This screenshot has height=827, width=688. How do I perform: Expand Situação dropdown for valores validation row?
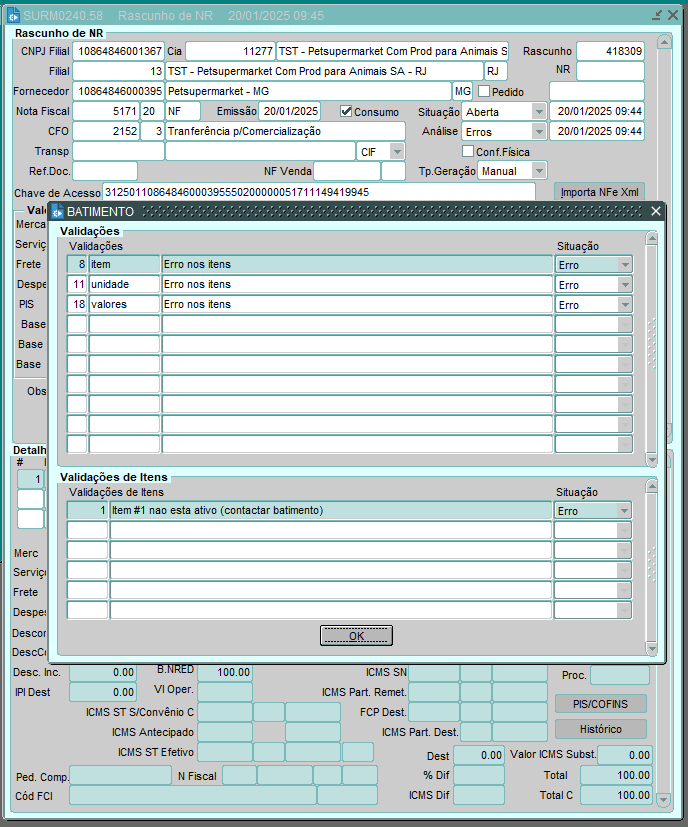pyautogui.click(x=625, y=305)
